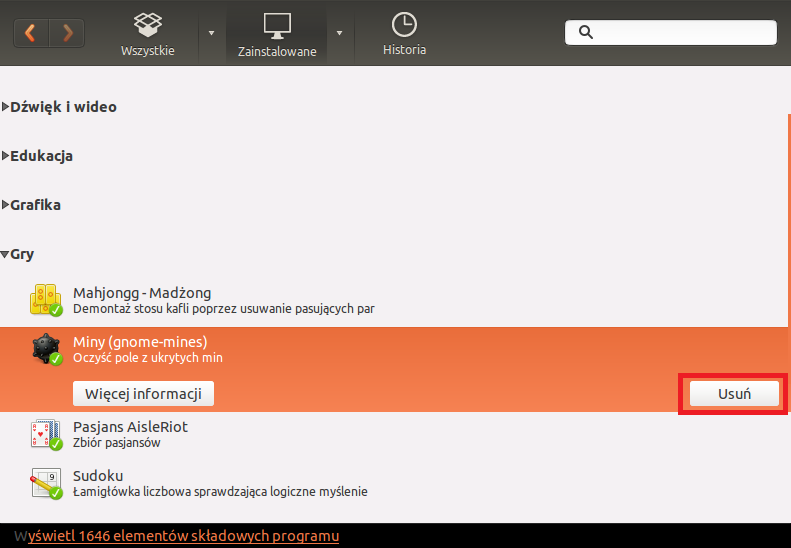Image resolution: width=791 pixels, height=548 pixels.
Task: Go forward with the right arrow button
Action: point(67,33)
